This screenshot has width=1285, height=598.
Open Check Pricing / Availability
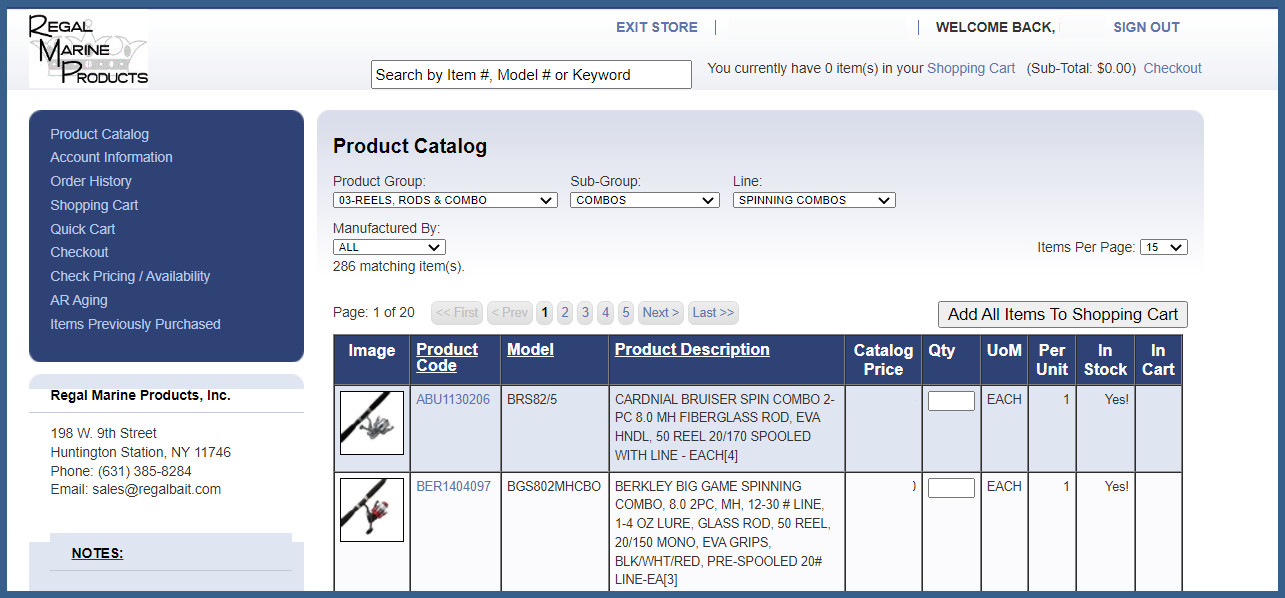pyautogui.click(x=130, y=276)
